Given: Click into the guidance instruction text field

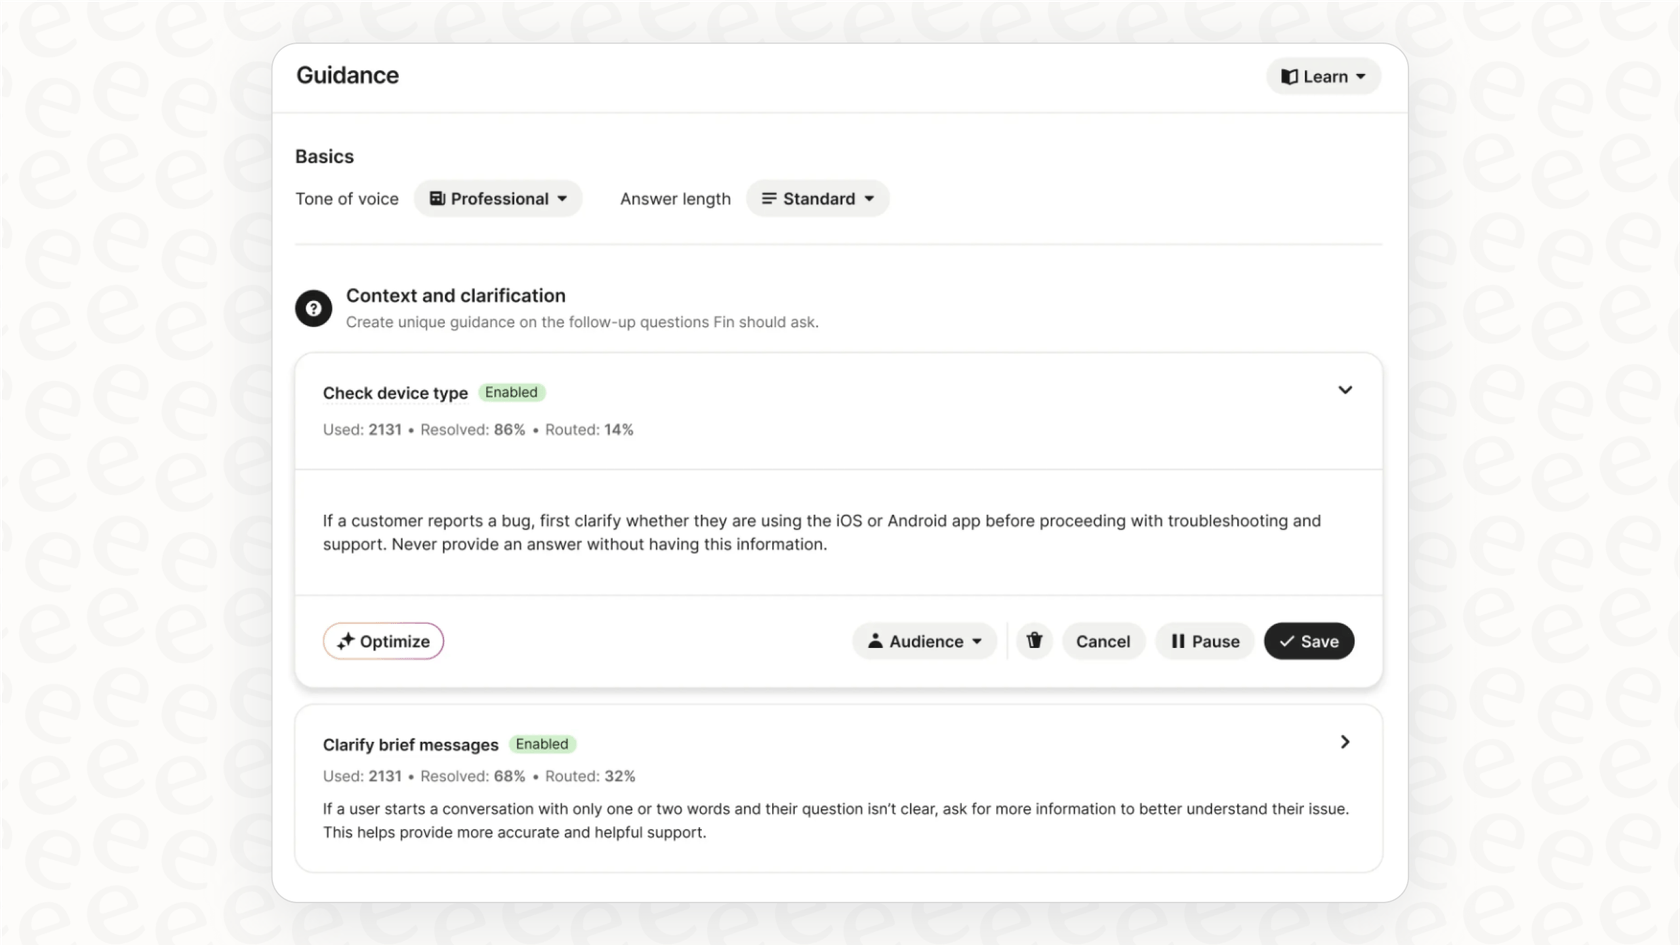Looking at the screenshot, I should 820,532.
